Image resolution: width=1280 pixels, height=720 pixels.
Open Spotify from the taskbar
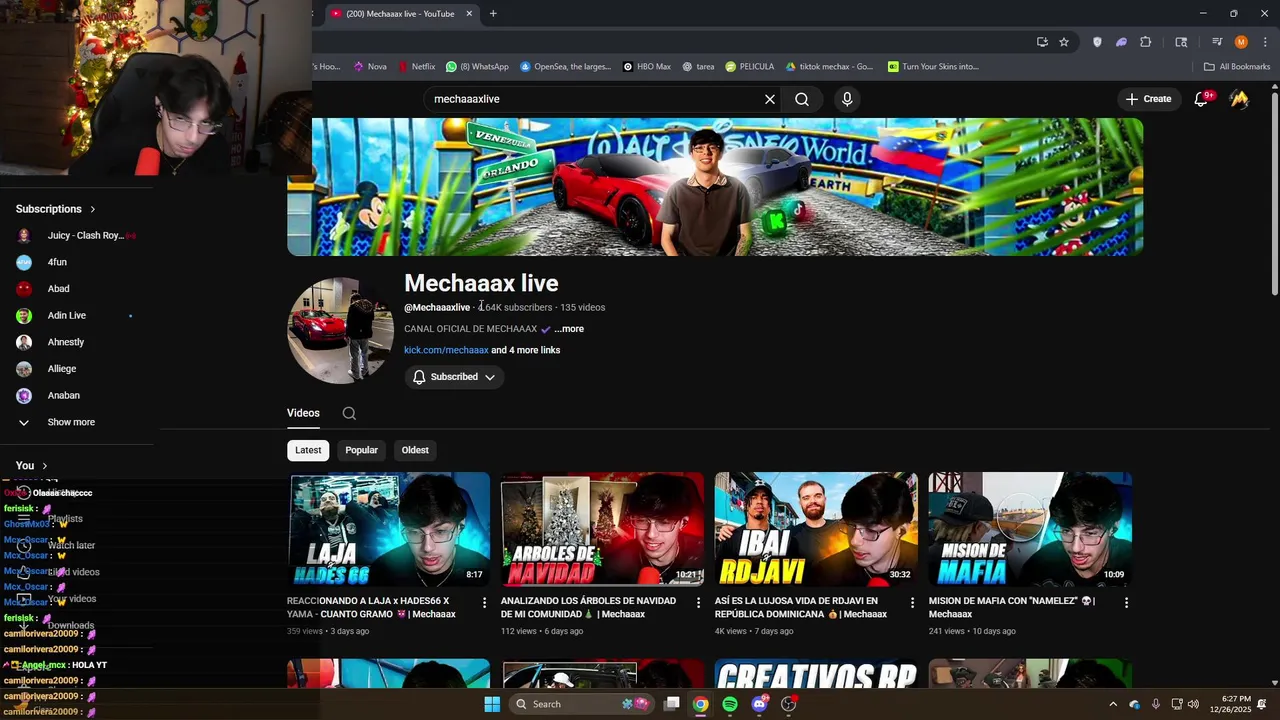click(730, 704)
